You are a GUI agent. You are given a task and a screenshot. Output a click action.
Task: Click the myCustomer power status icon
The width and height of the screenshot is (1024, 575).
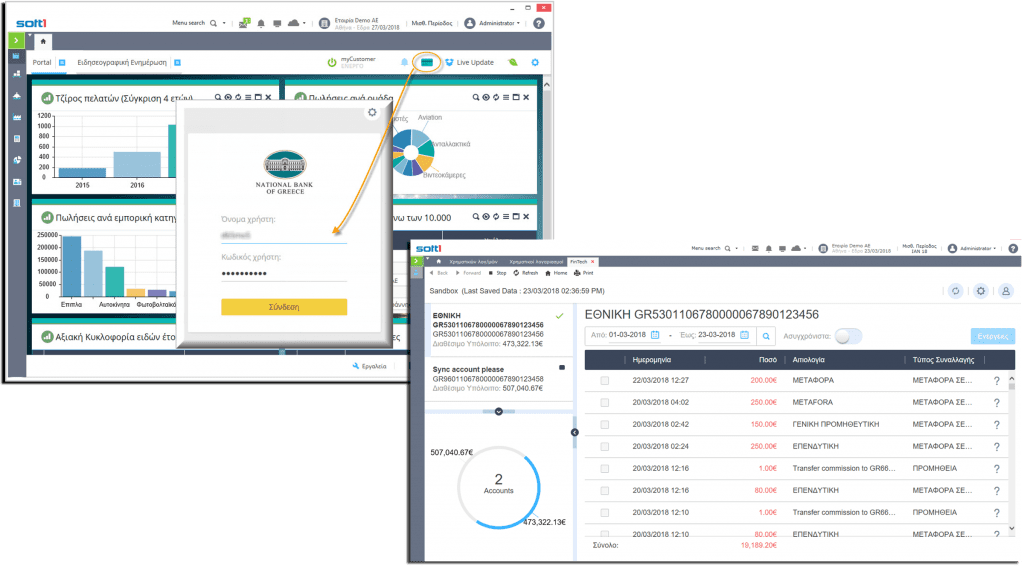(332, 62)
